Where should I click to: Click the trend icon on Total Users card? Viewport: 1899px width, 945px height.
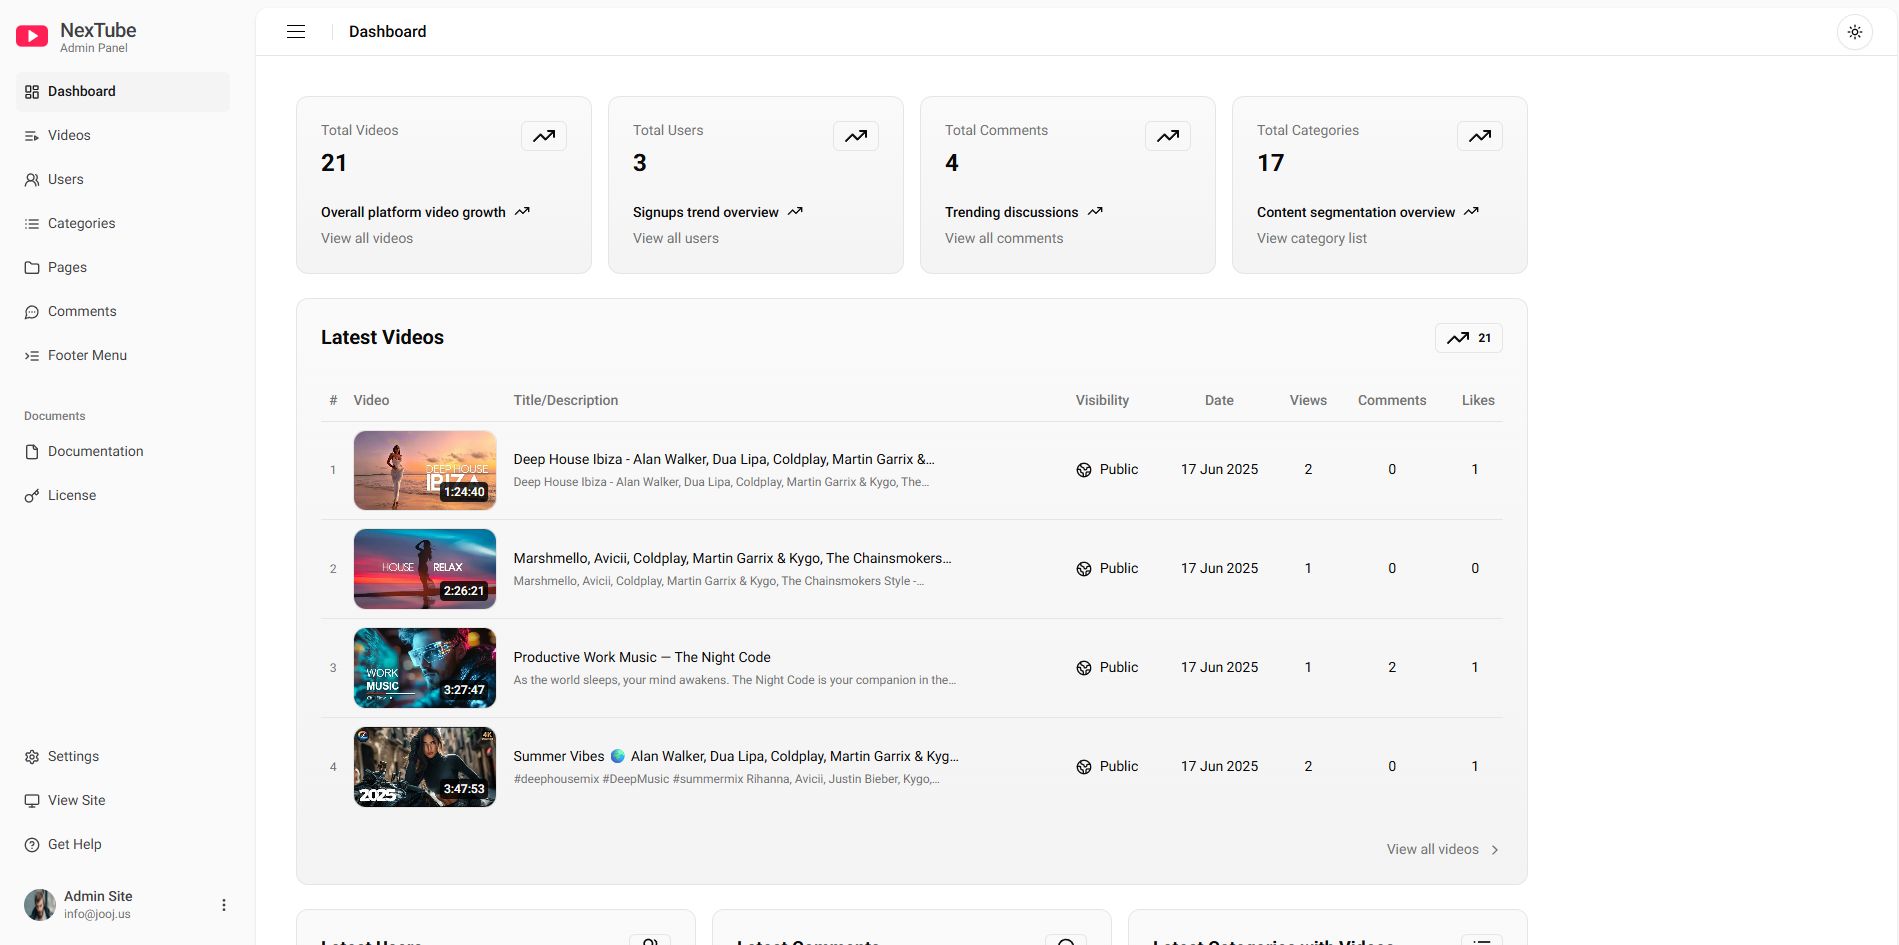coord(856,136)
